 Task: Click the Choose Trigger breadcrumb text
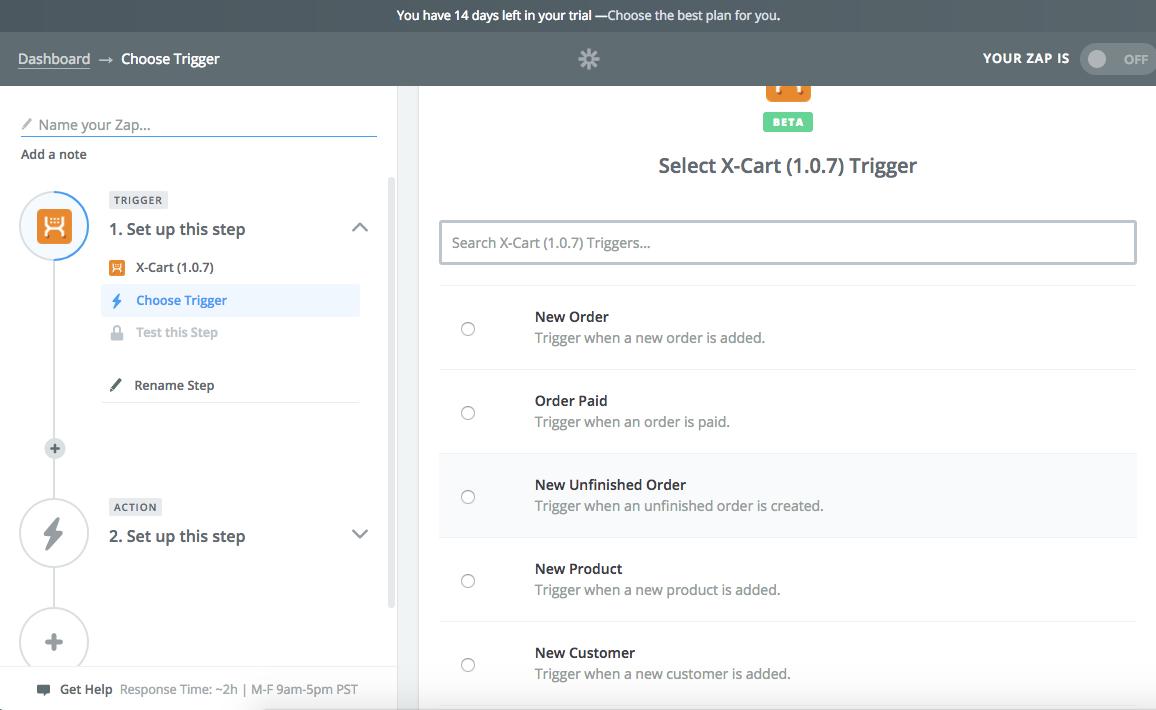(170, 59)
